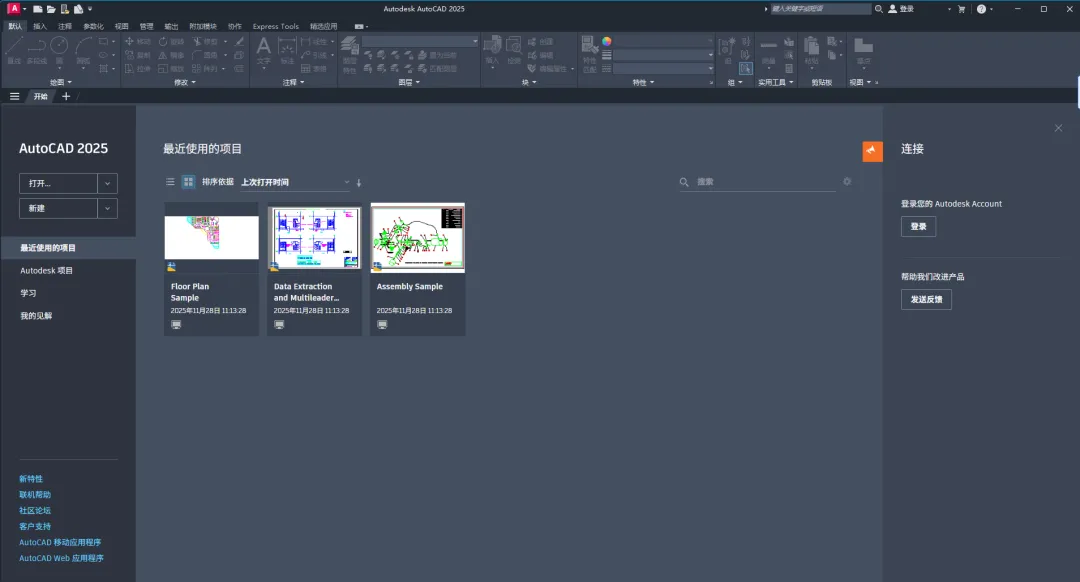Open the 管理 (Manage) ribbon tab
1080x582 pixels.
[146, 26]
